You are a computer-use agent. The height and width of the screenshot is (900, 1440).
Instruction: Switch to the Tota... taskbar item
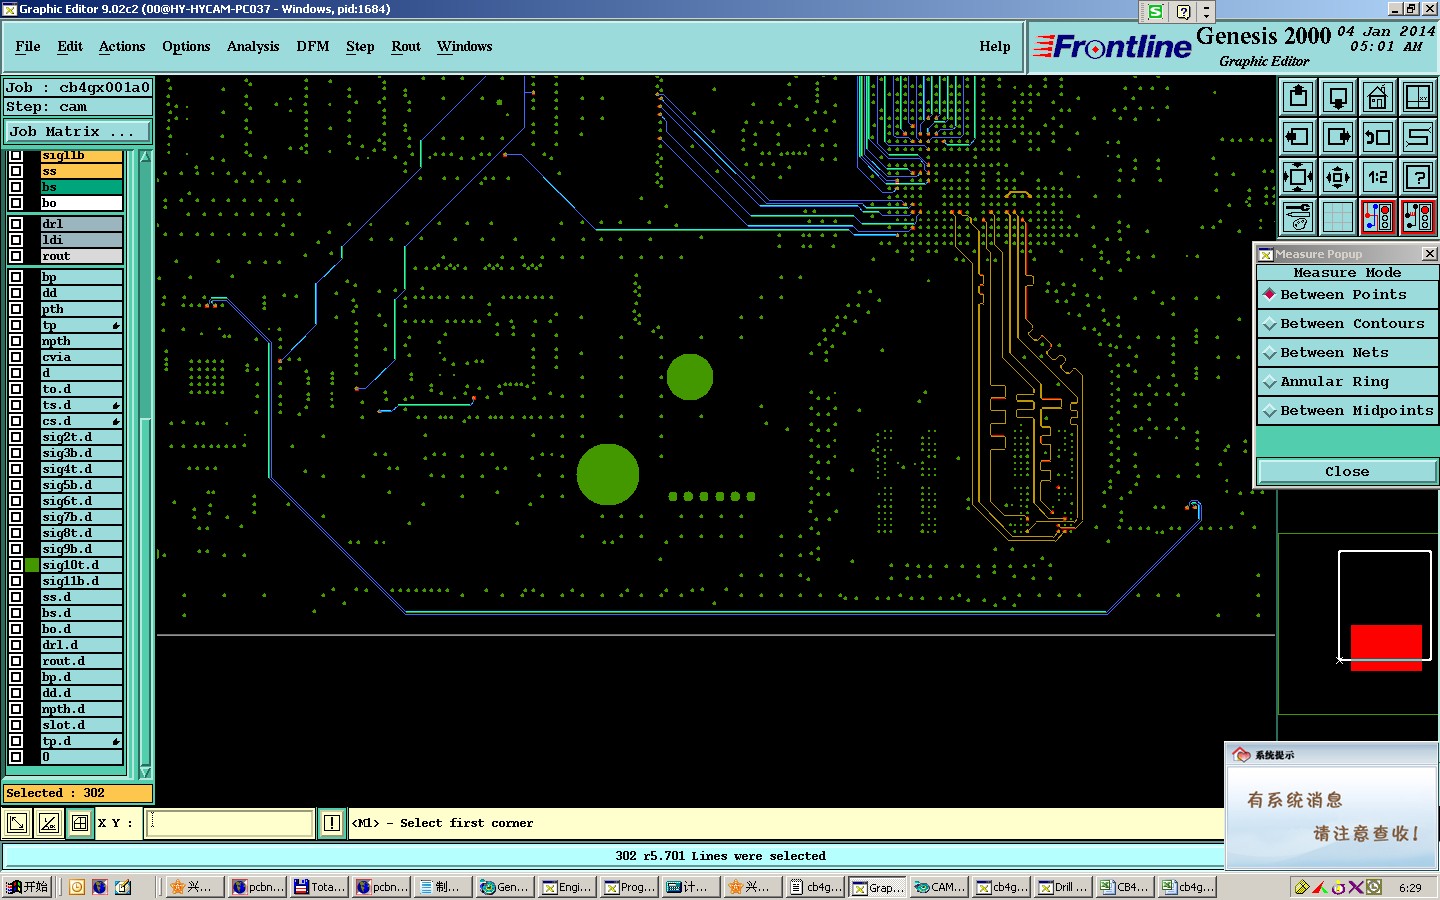point(318,887)
